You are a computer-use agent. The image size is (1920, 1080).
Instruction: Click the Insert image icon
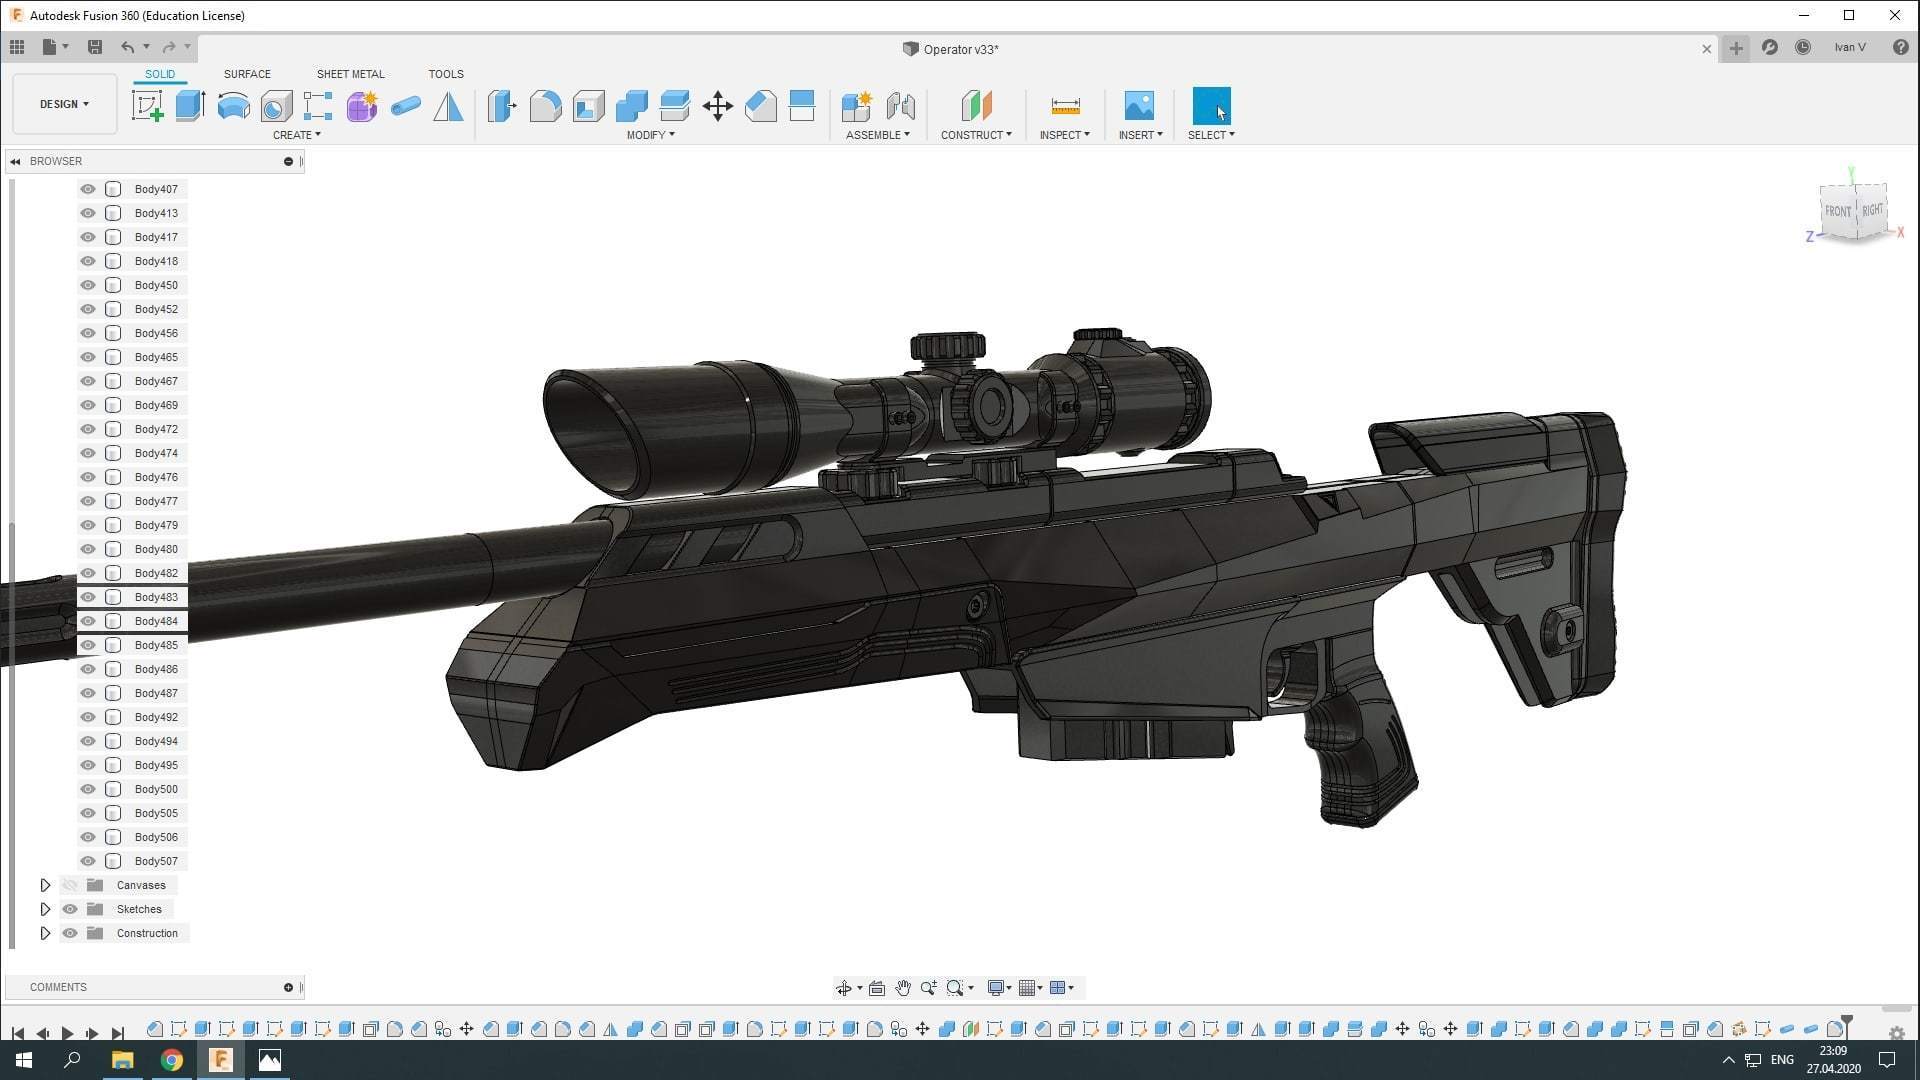coord(1139,106)
